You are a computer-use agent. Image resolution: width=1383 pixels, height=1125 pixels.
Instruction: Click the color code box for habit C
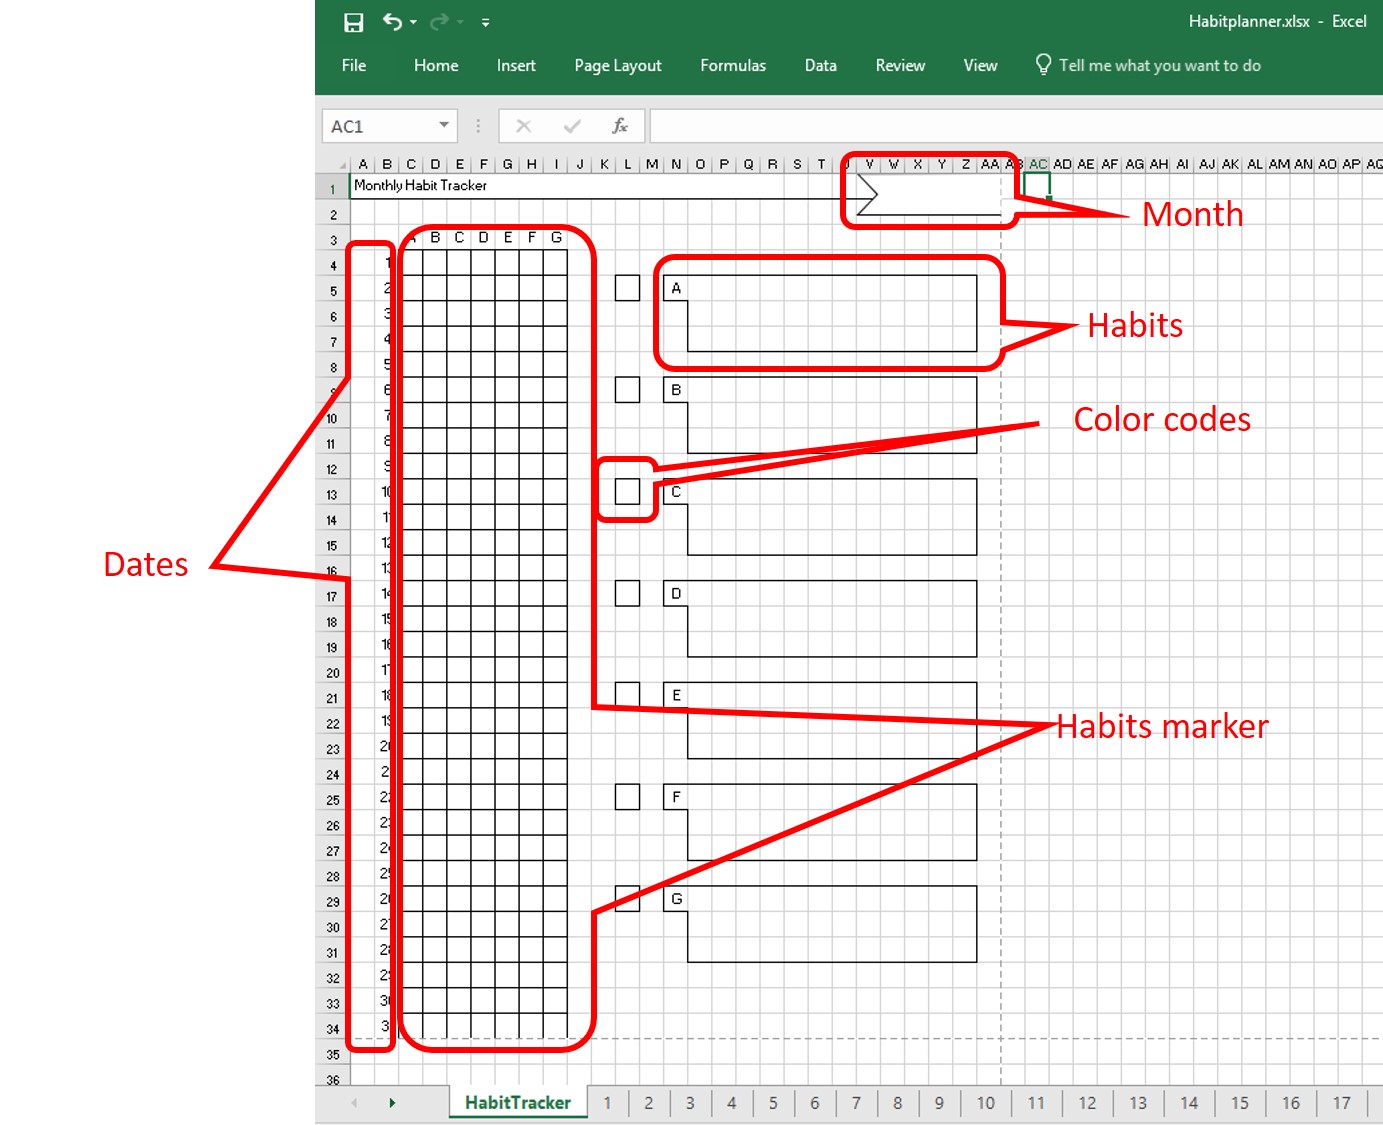point(627,491)
